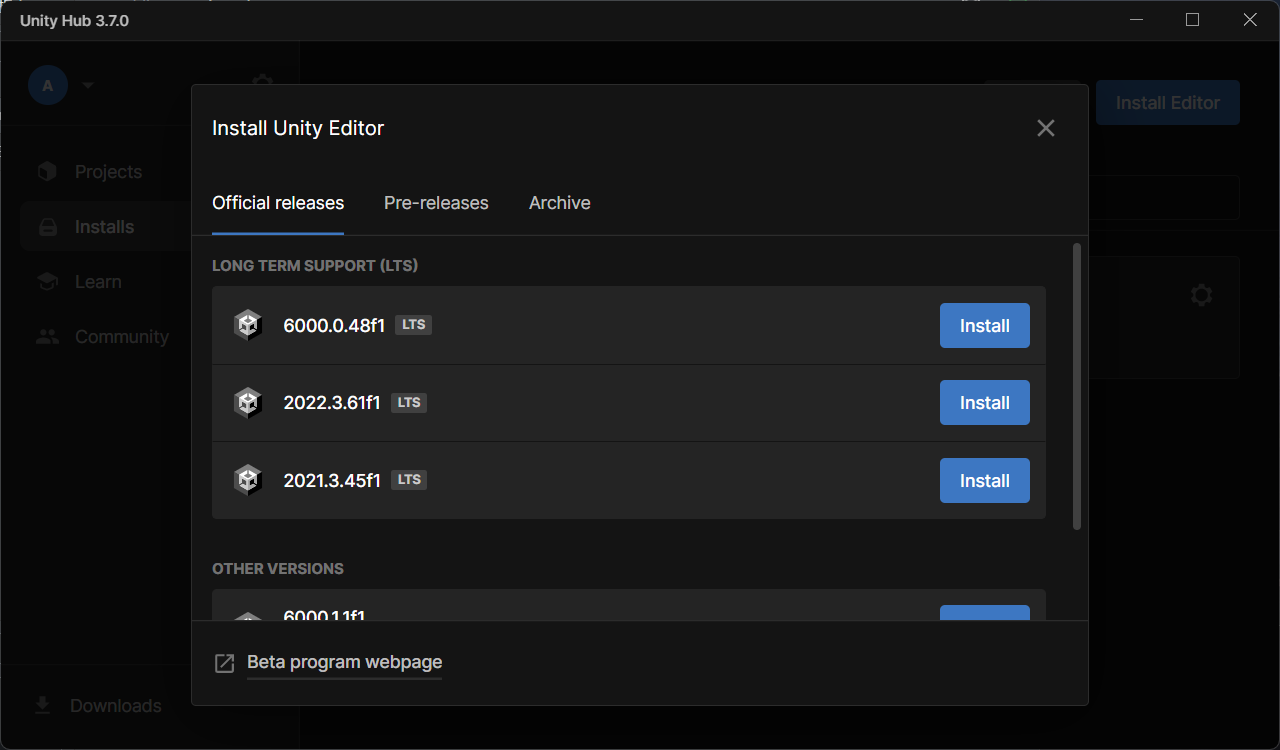Open the Archive tab

[560, 203]
